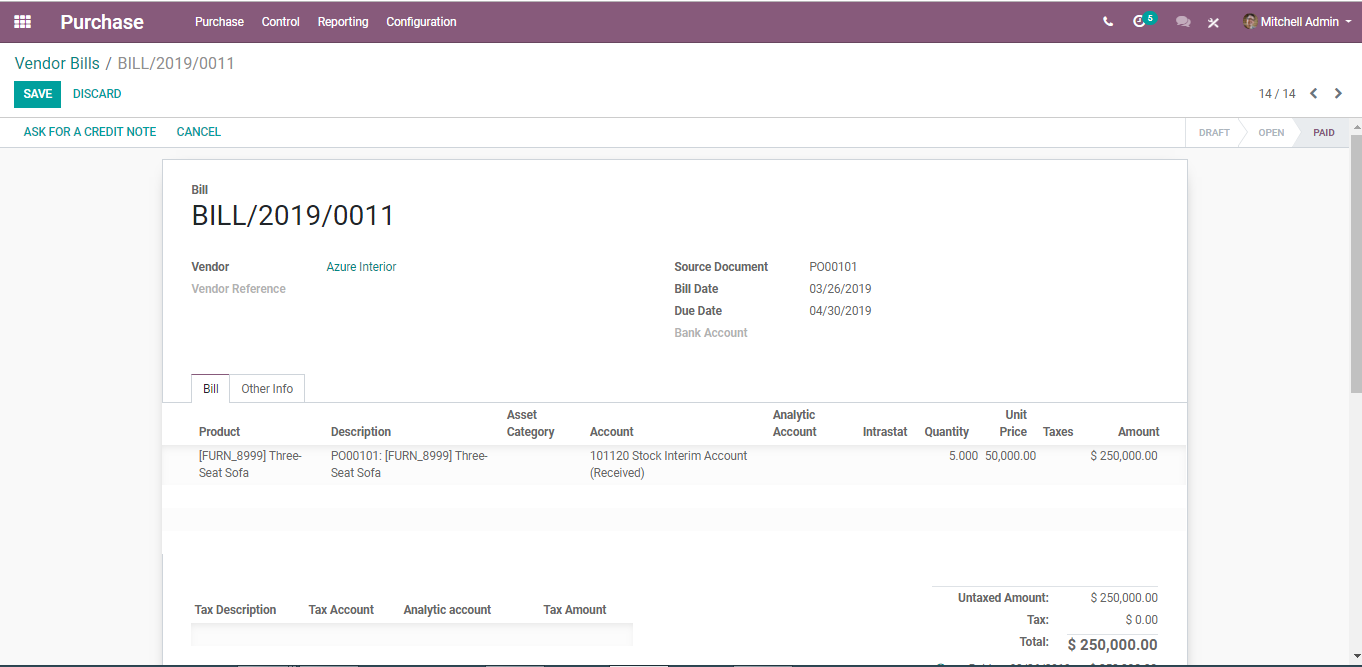Click Mitchell Admin avatar picture

pyautogui.click(x=1250, y=21)
